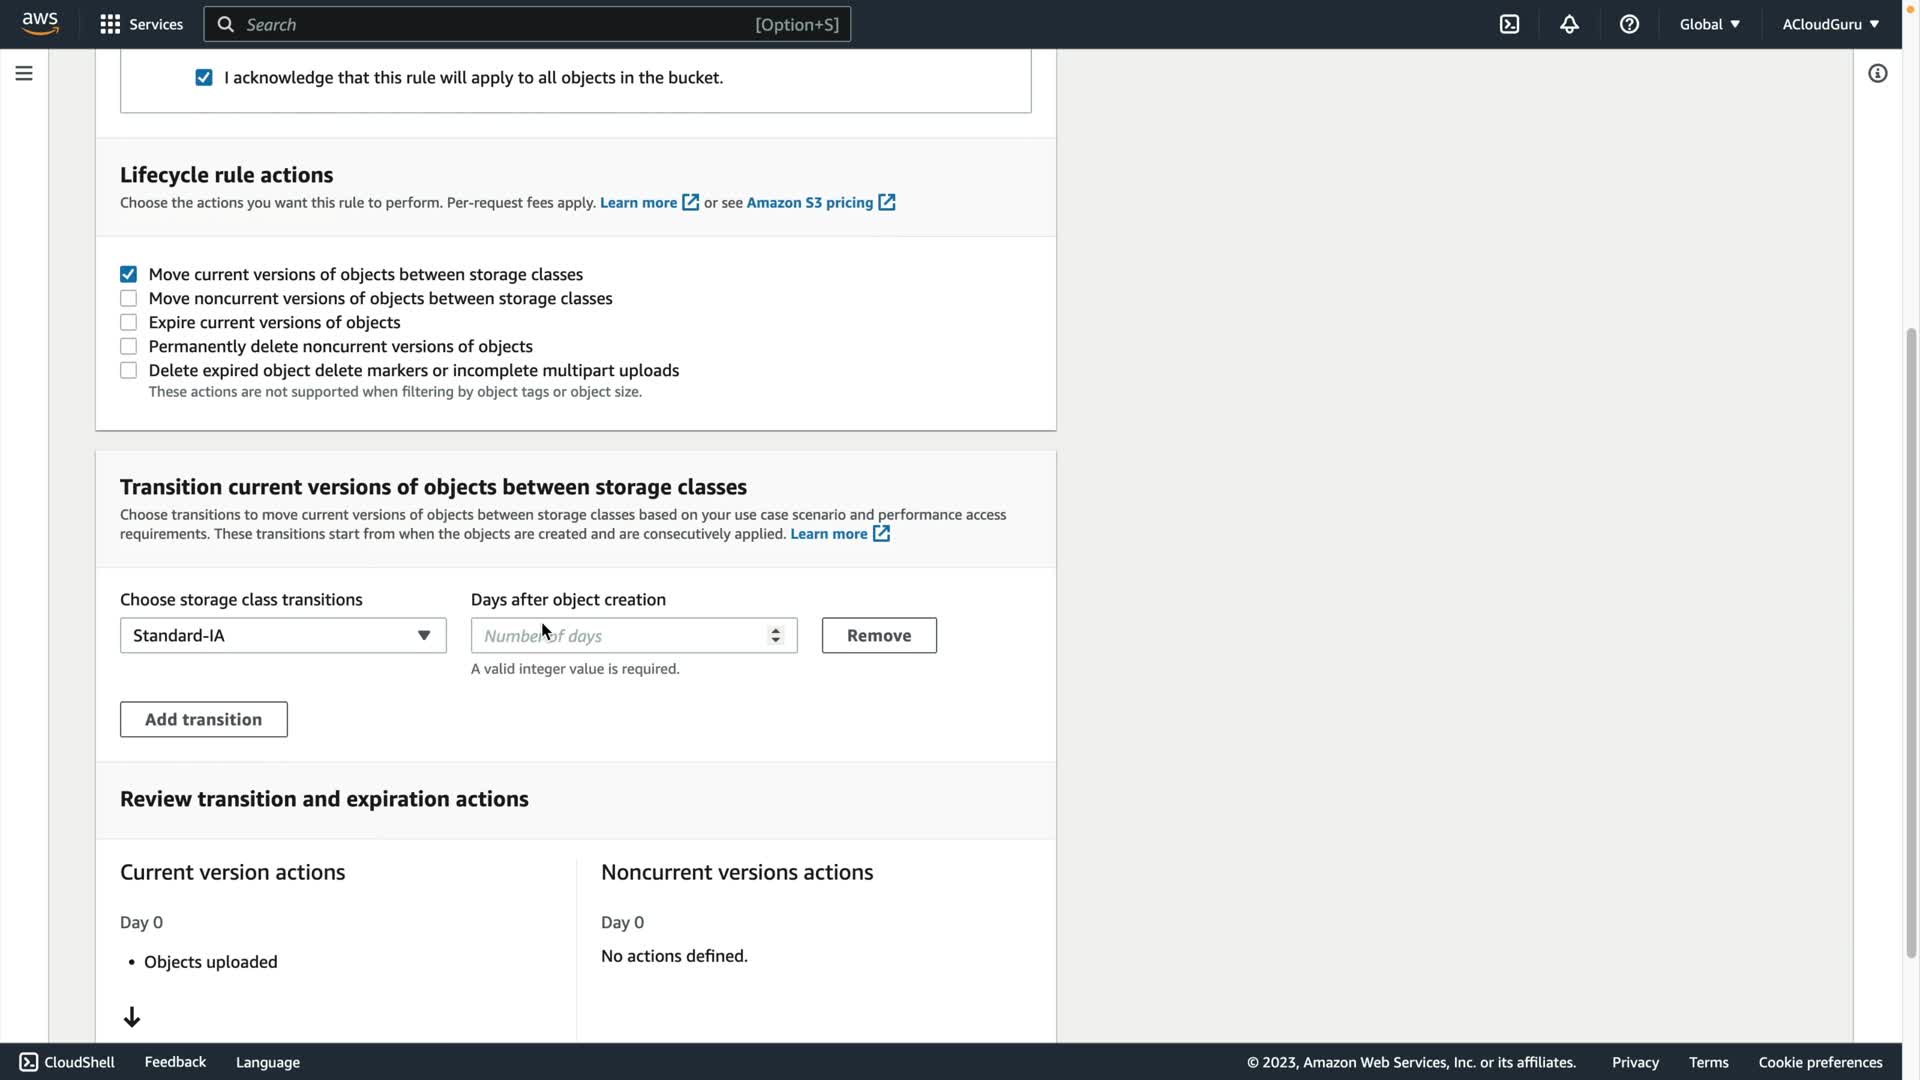Enable Expire current versions of objects
Viewport: 1920px width, 1080px height.
pyautogui.click(x=128, y=322)
